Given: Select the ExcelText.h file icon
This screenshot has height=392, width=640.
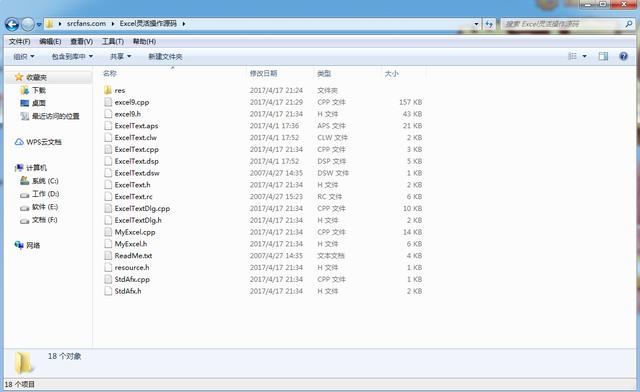Looking at the screenshot, I should click(108, 185).
